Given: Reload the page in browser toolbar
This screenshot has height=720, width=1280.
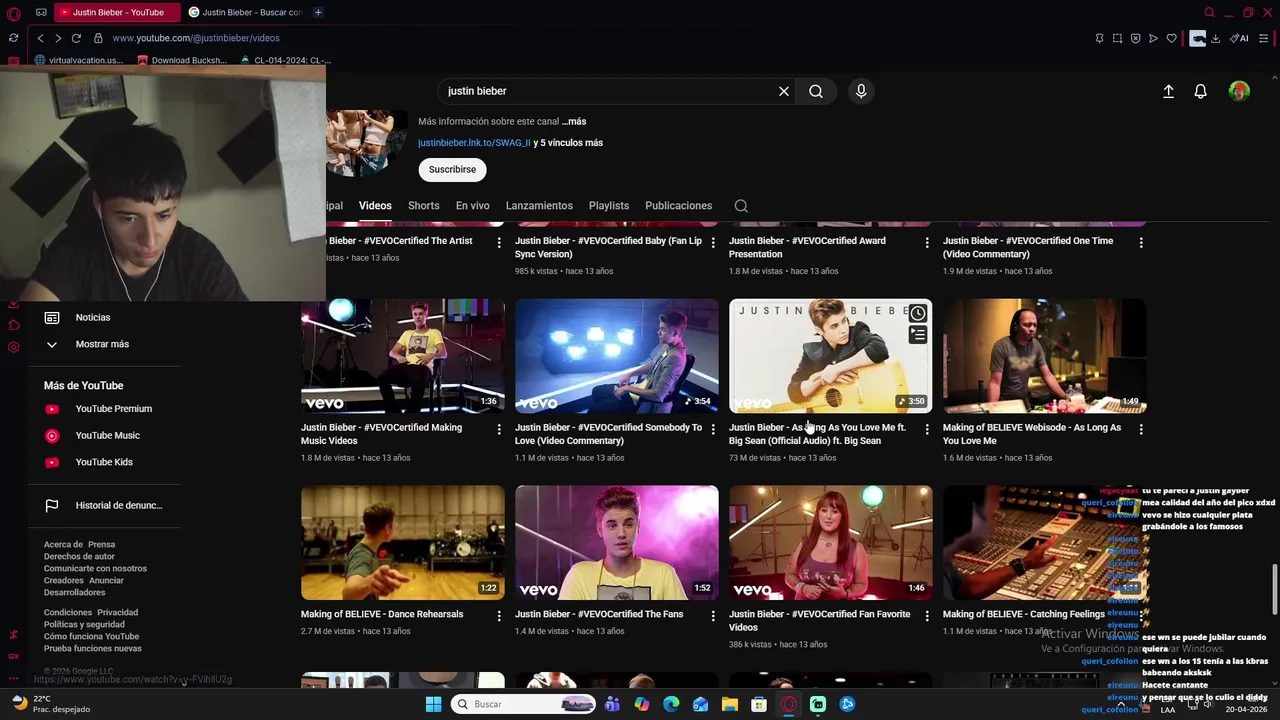Looking at the screenshot, I should click(x=76, y=38).
